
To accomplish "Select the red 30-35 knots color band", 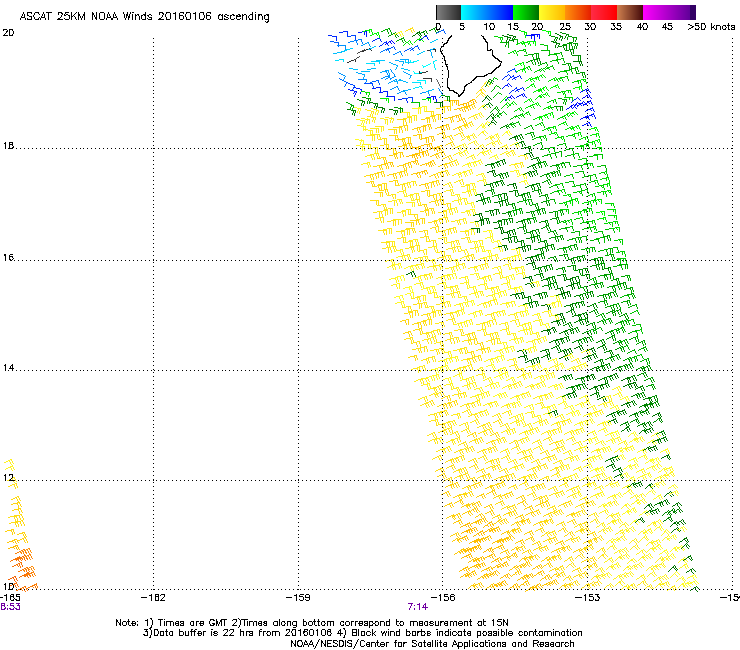I will 604,12.
